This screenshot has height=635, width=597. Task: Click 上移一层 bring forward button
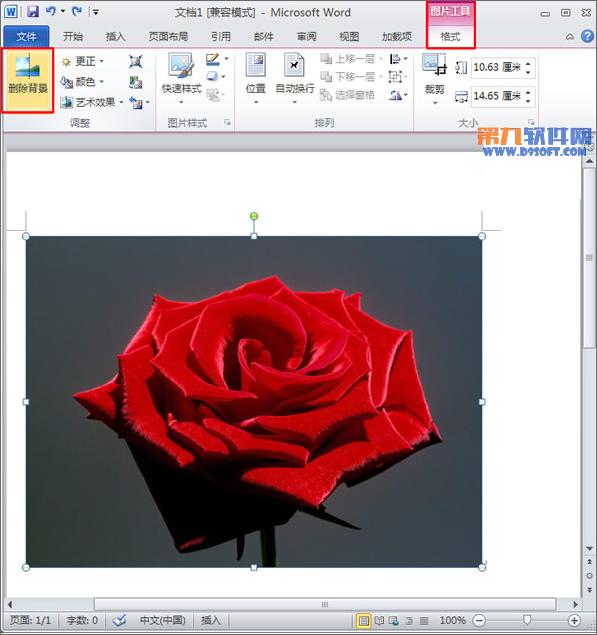[x=348, y=59]
